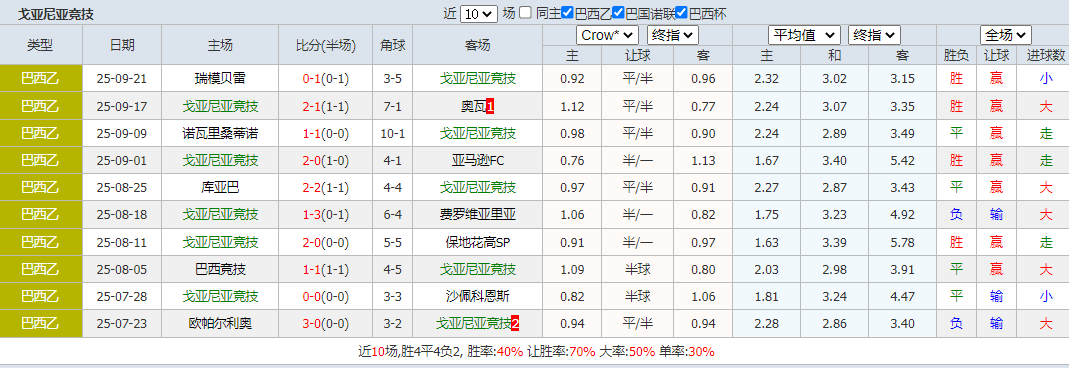The width and height of the screenshot is (1069, 368).
Task: Click 戈亚尼亚竞技 in the 25-09-21 row
Action: [477, 78]
